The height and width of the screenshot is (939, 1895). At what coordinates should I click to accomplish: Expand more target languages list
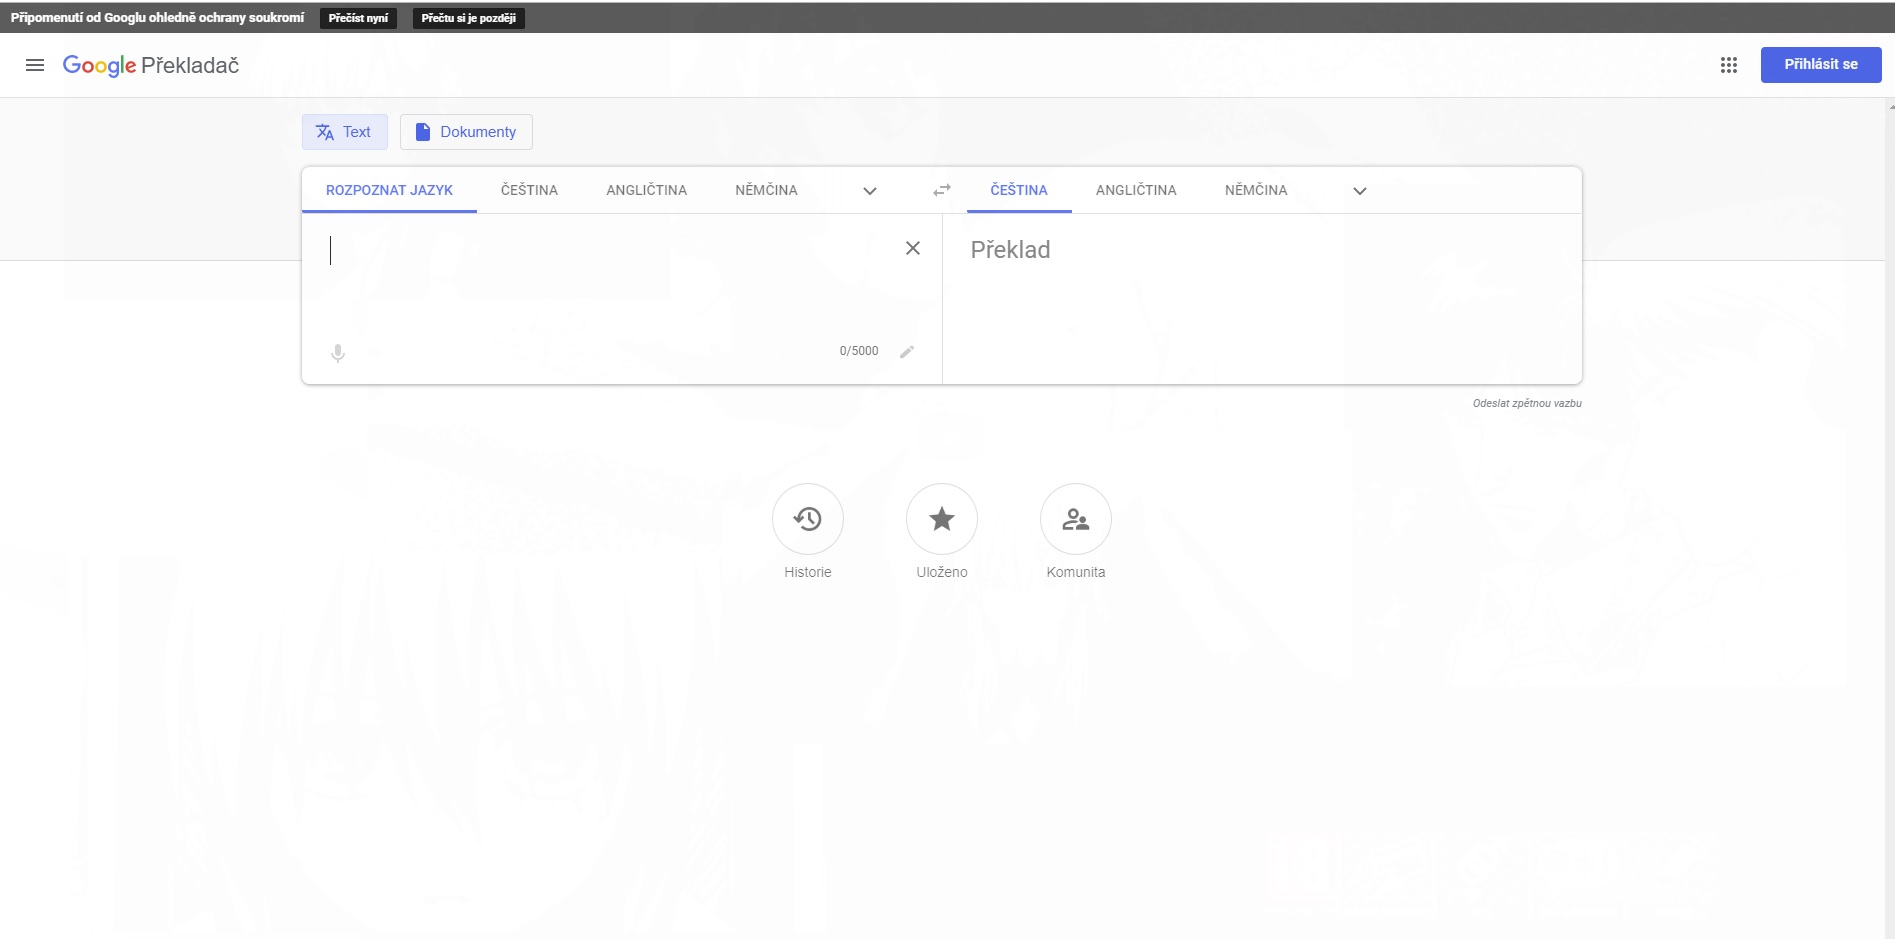[1360, 191]
